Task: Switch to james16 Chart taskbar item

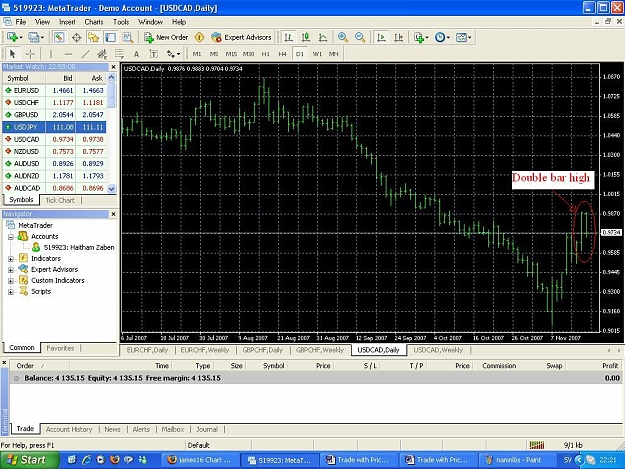Action: (200, 460)
